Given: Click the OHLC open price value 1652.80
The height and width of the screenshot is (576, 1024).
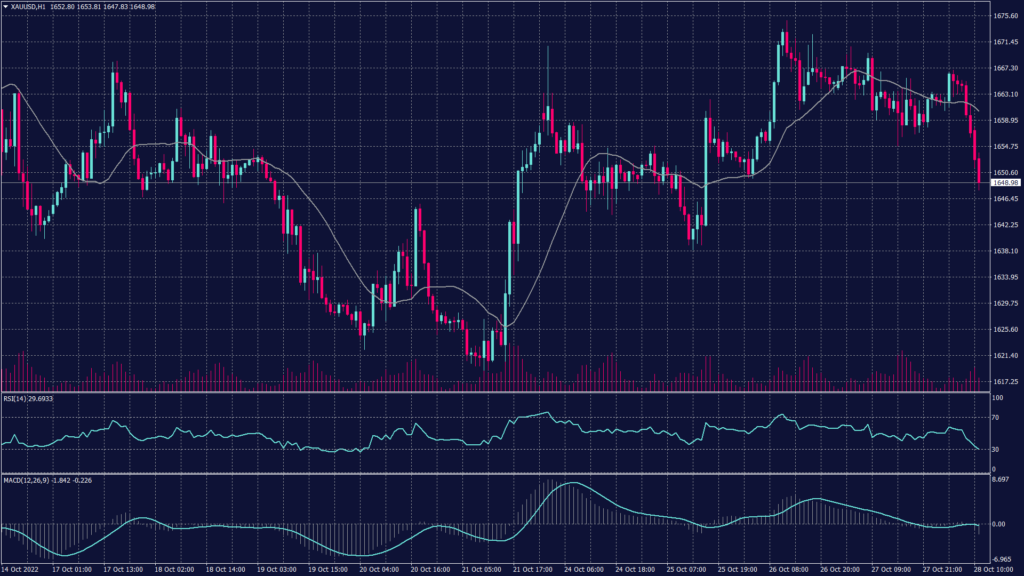Looking at the screenshot, I should (62, 7).
